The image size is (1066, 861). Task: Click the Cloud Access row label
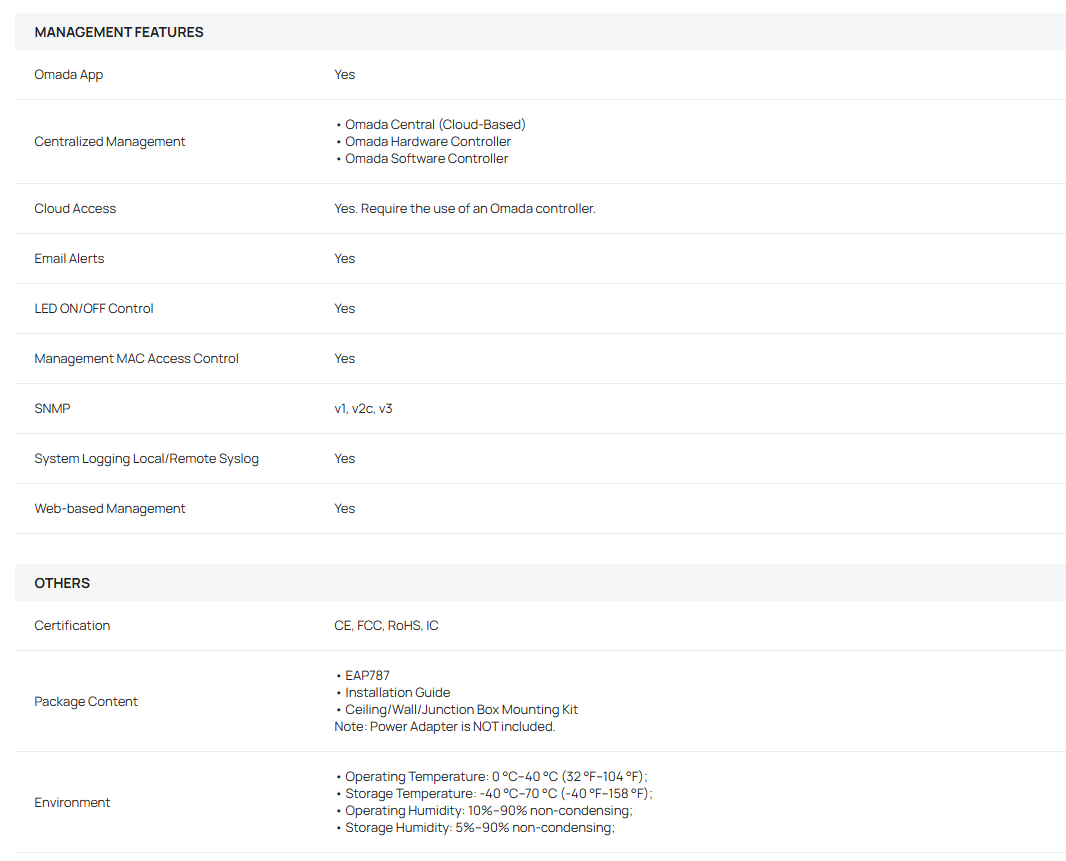[x=75, y=209]
